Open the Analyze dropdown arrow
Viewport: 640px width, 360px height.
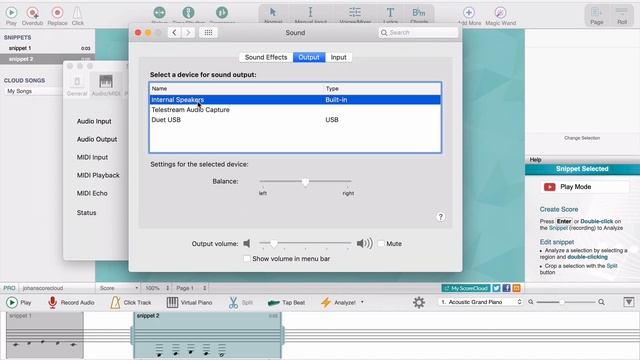pos(362,302)
